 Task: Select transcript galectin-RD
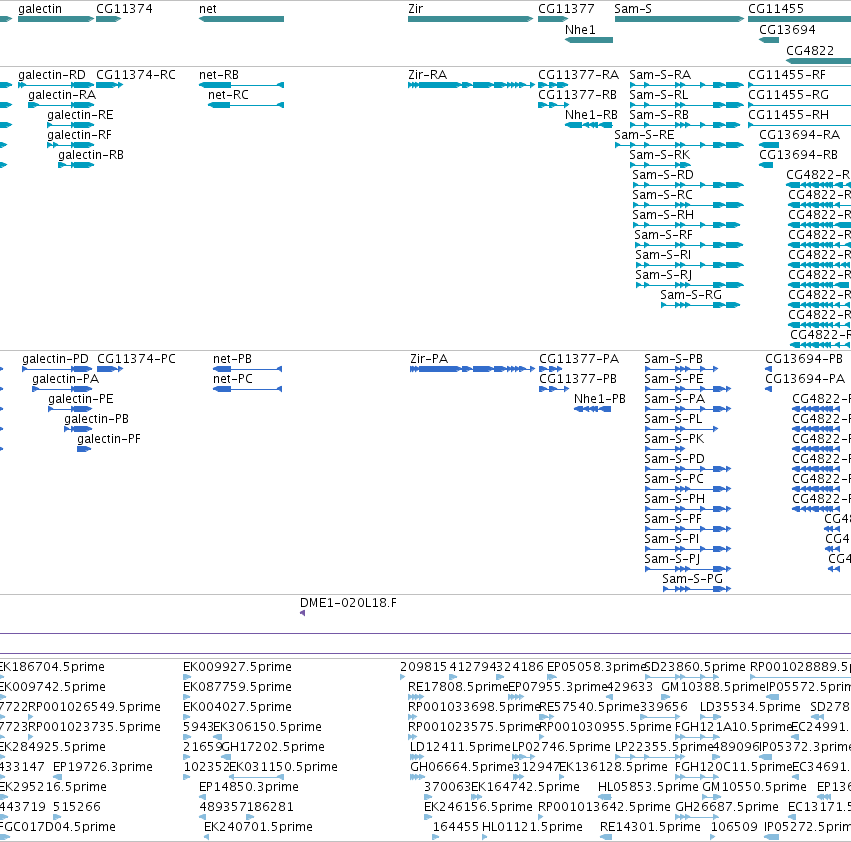pos(56,85)
